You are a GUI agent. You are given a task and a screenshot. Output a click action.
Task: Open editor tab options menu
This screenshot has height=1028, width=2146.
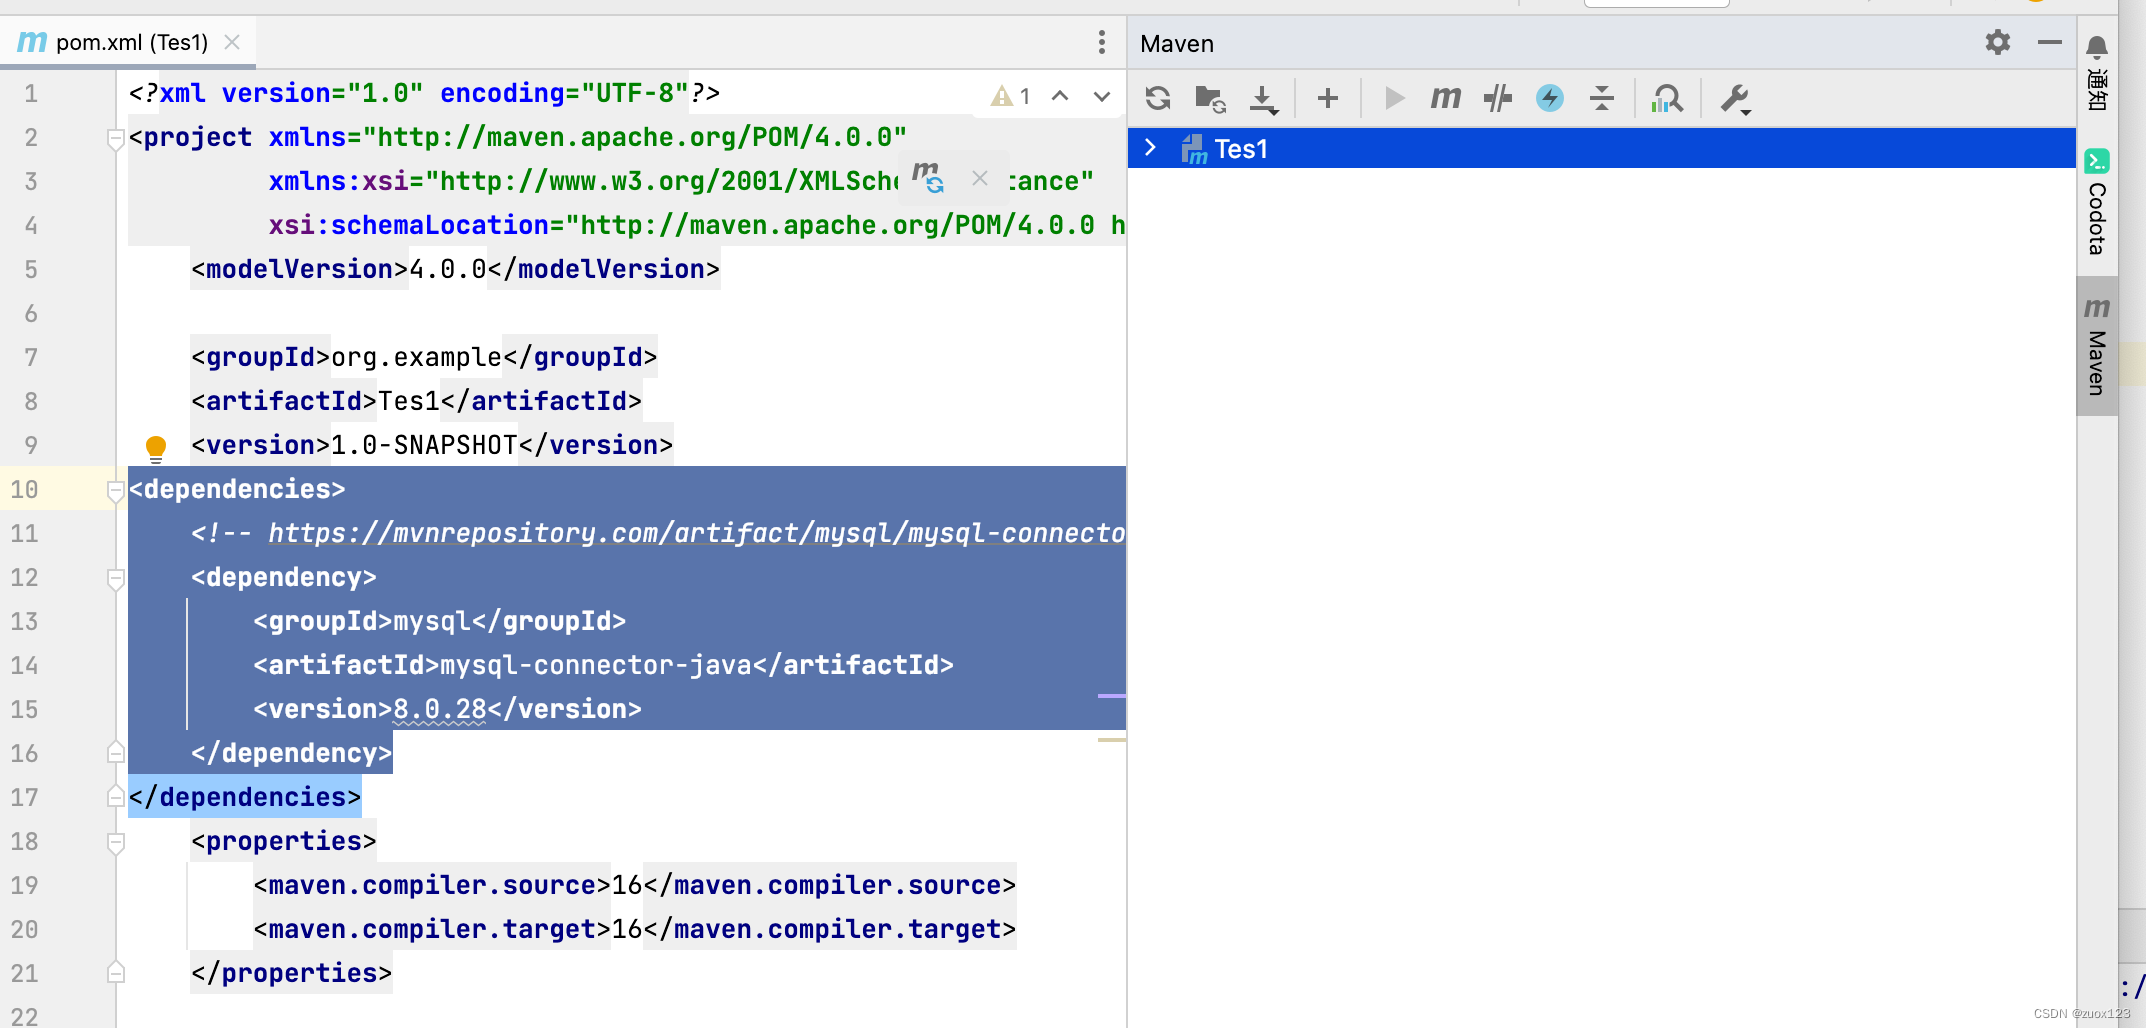tap(1101, 42)
